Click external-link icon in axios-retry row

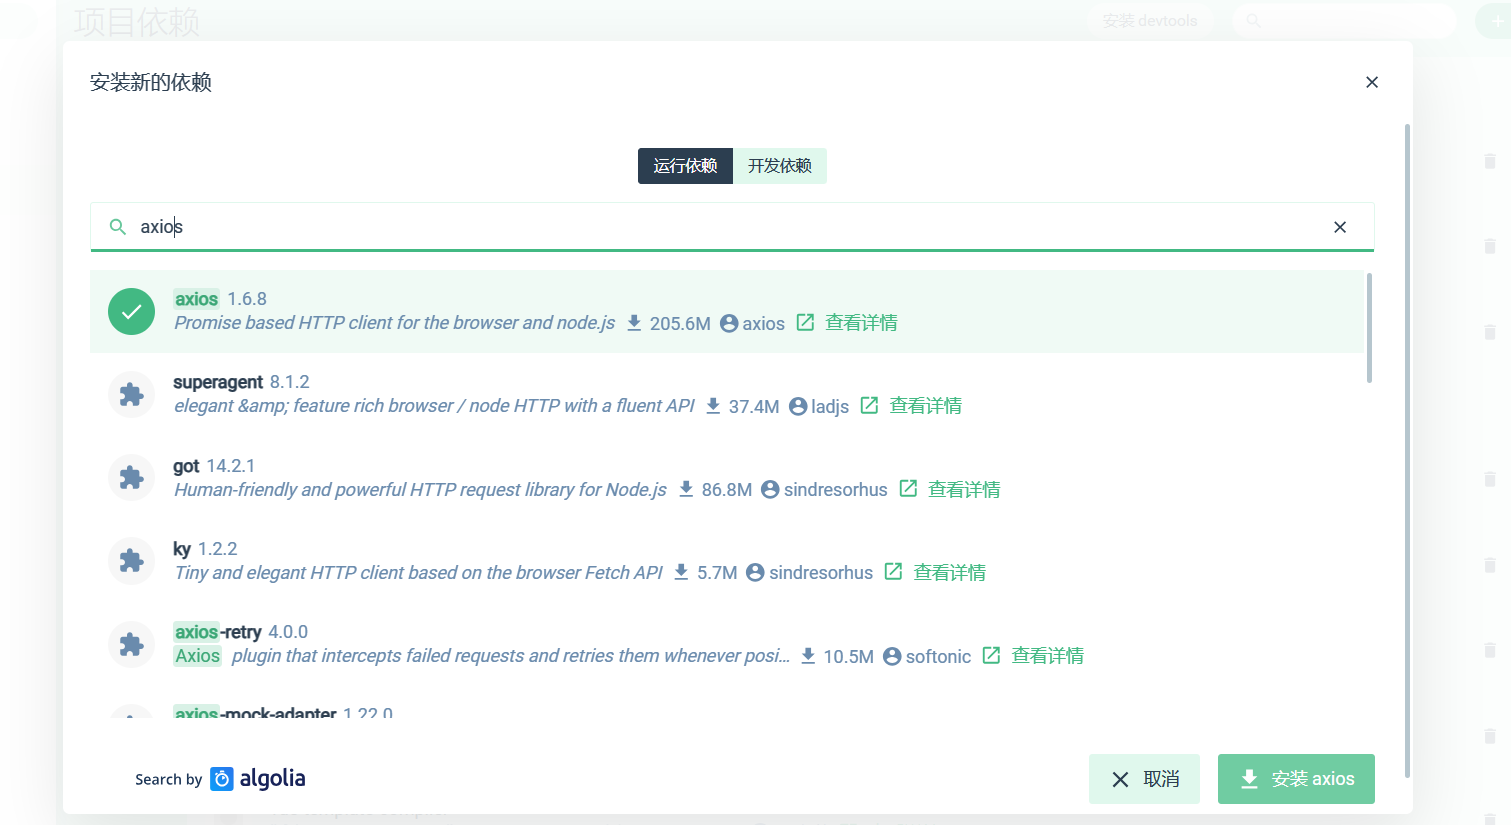991,655
